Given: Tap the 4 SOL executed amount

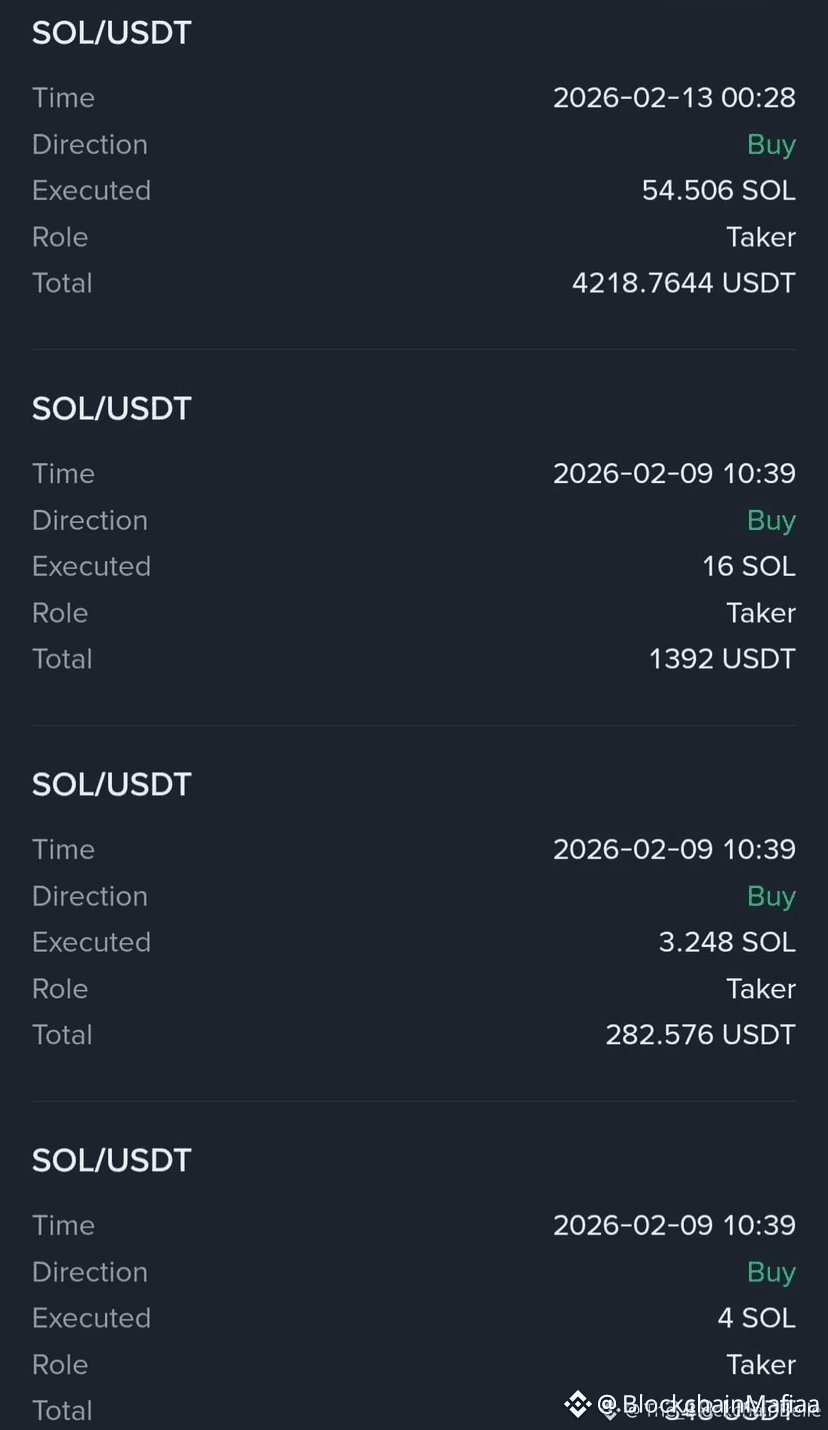Looking at the screenshot, I should 756,1318.
